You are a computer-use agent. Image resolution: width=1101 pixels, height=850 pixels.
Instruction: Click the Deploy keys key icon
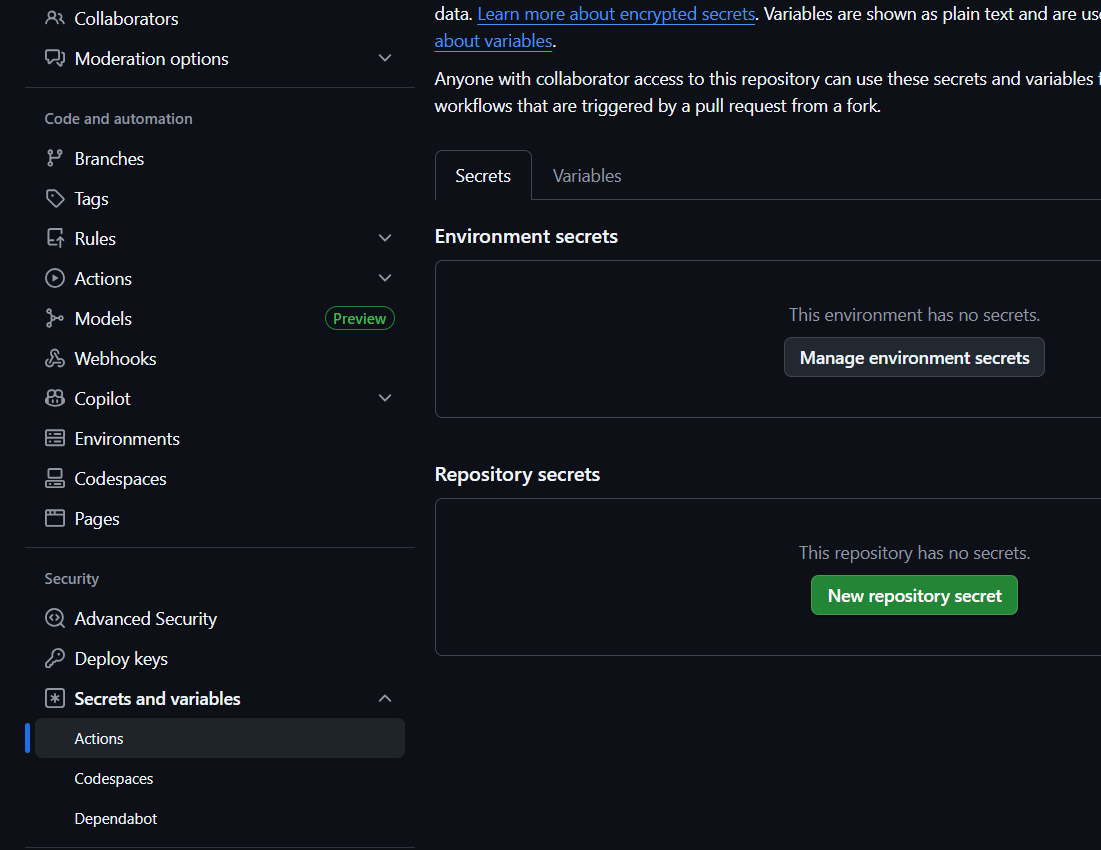click(x=55, y=658)
